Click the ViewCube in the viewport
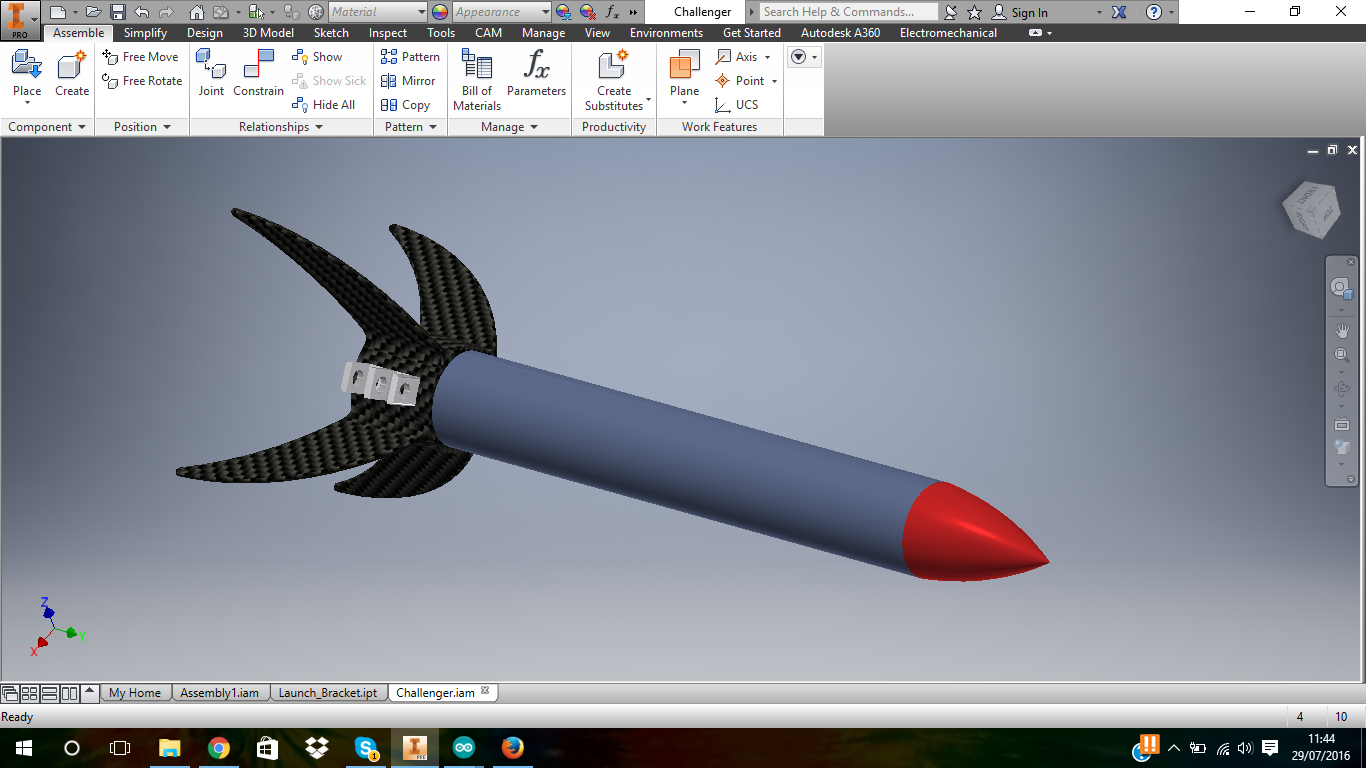This screenshot has height=768, width=1366. 1311,209
